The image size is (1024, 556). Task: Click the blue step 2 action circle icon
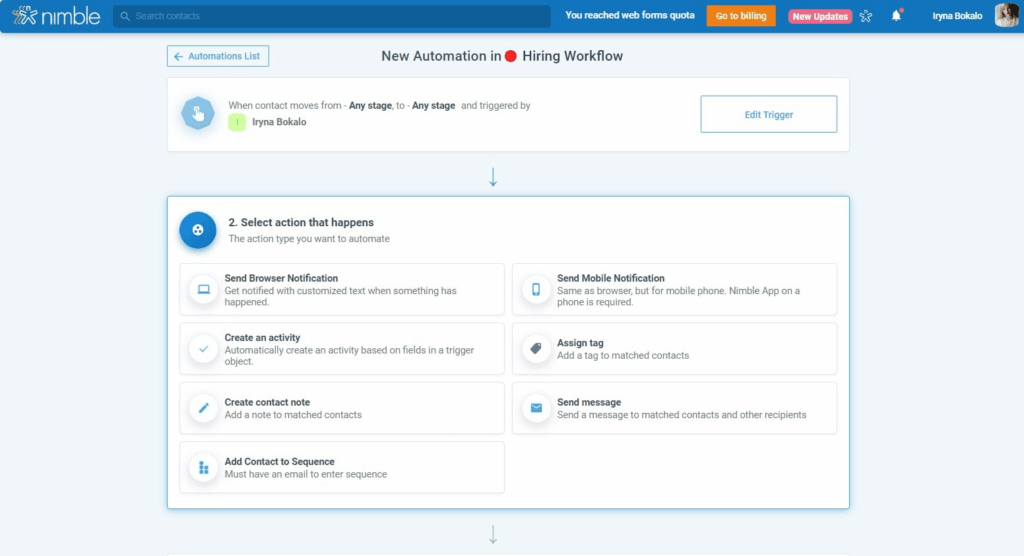(x=198, y=229)
